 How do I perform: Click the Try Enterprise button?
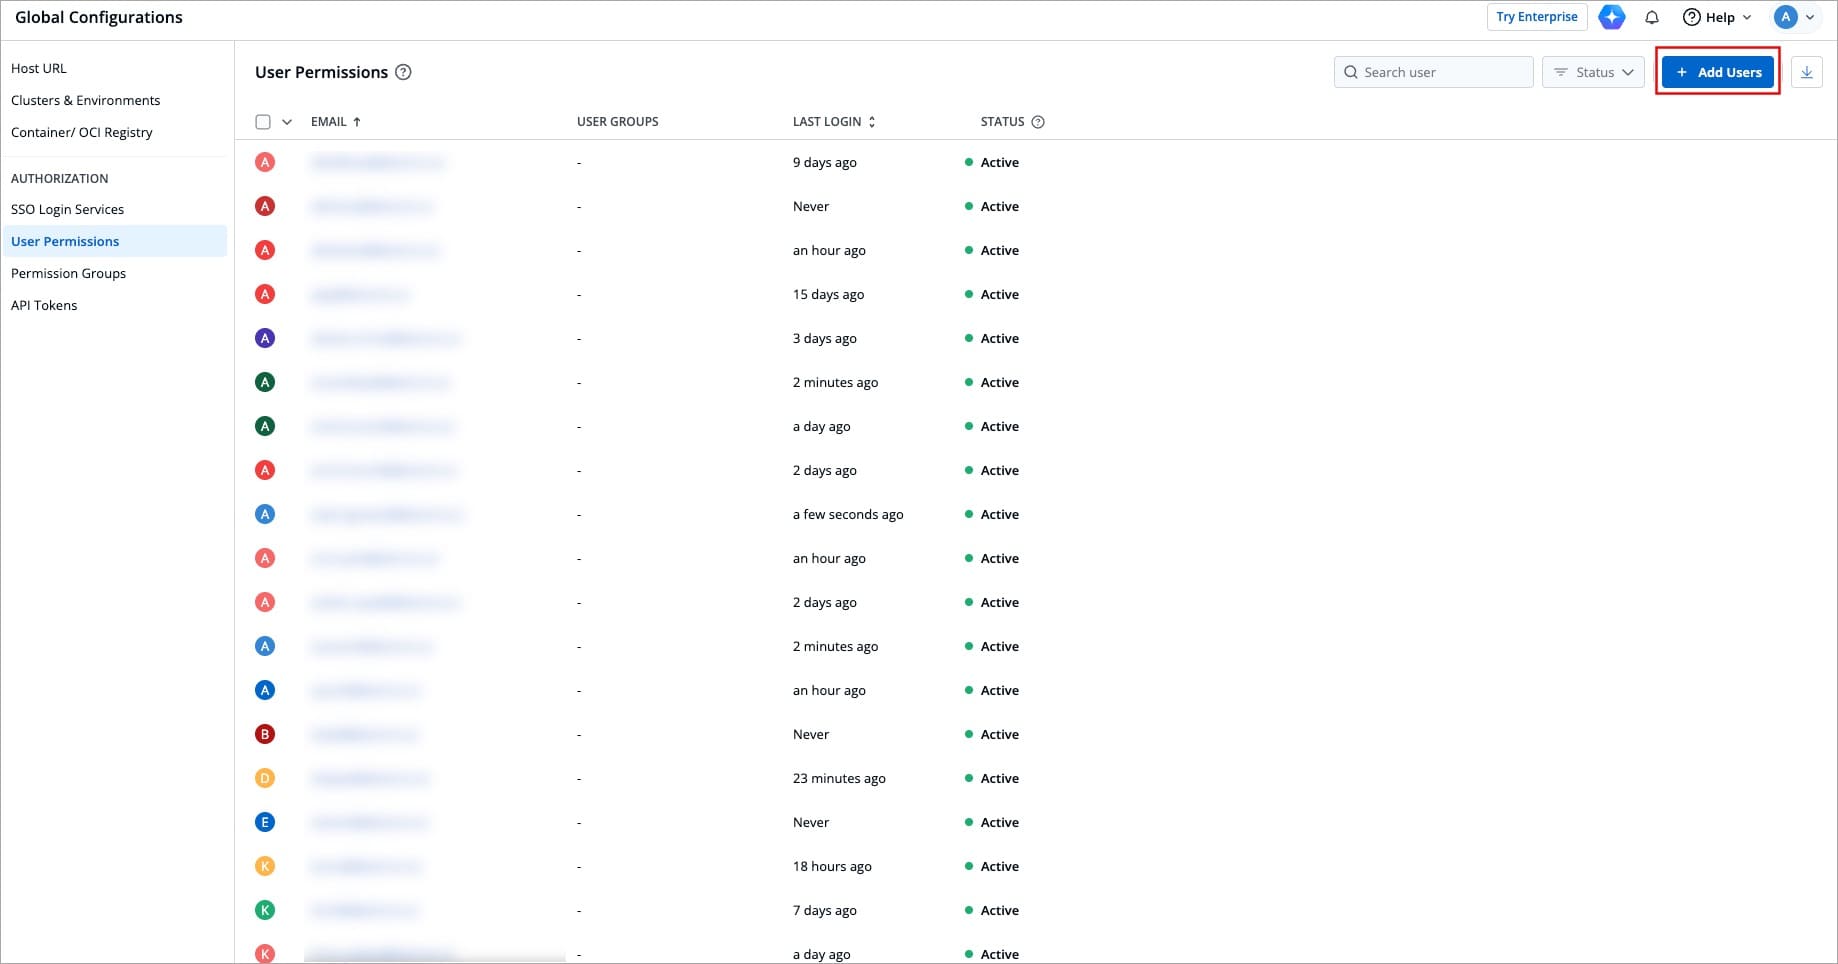[1536, 17]
